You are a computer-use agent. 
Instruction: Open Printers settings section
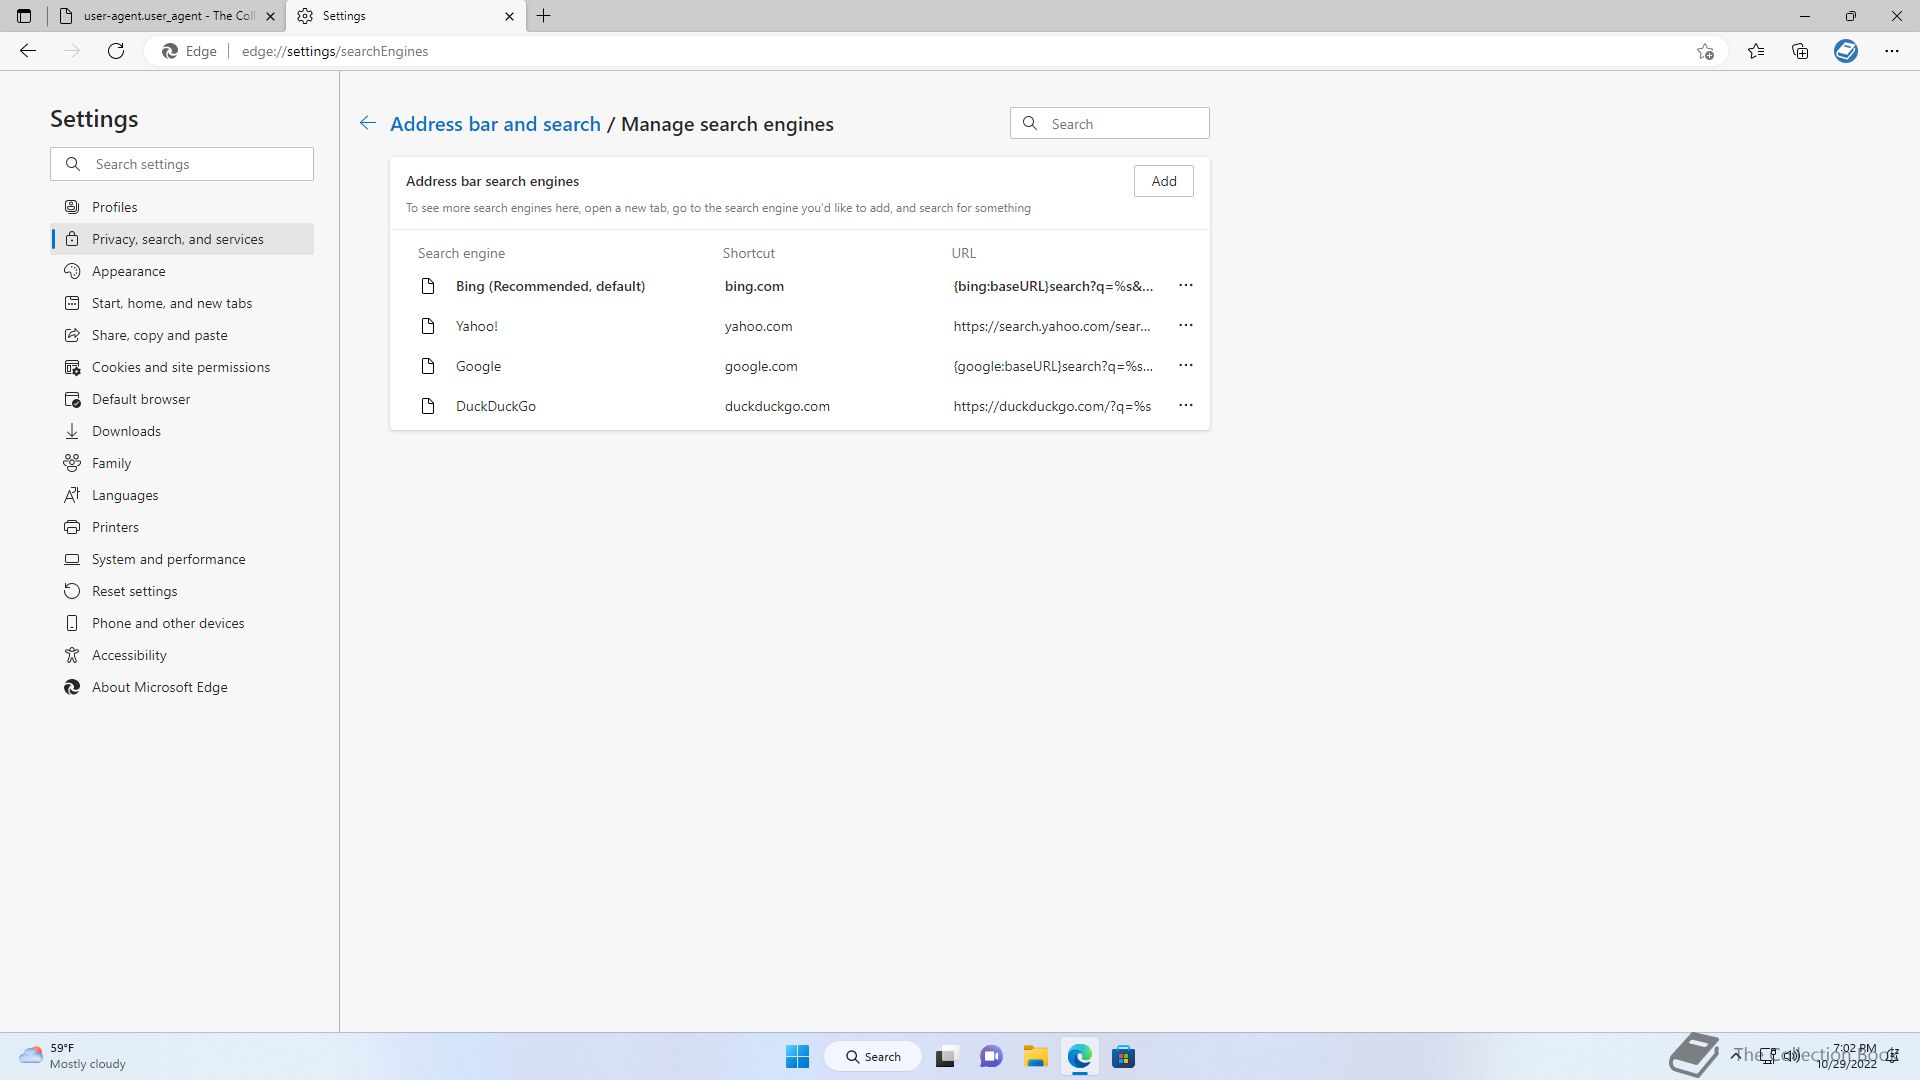coord(182,527)
